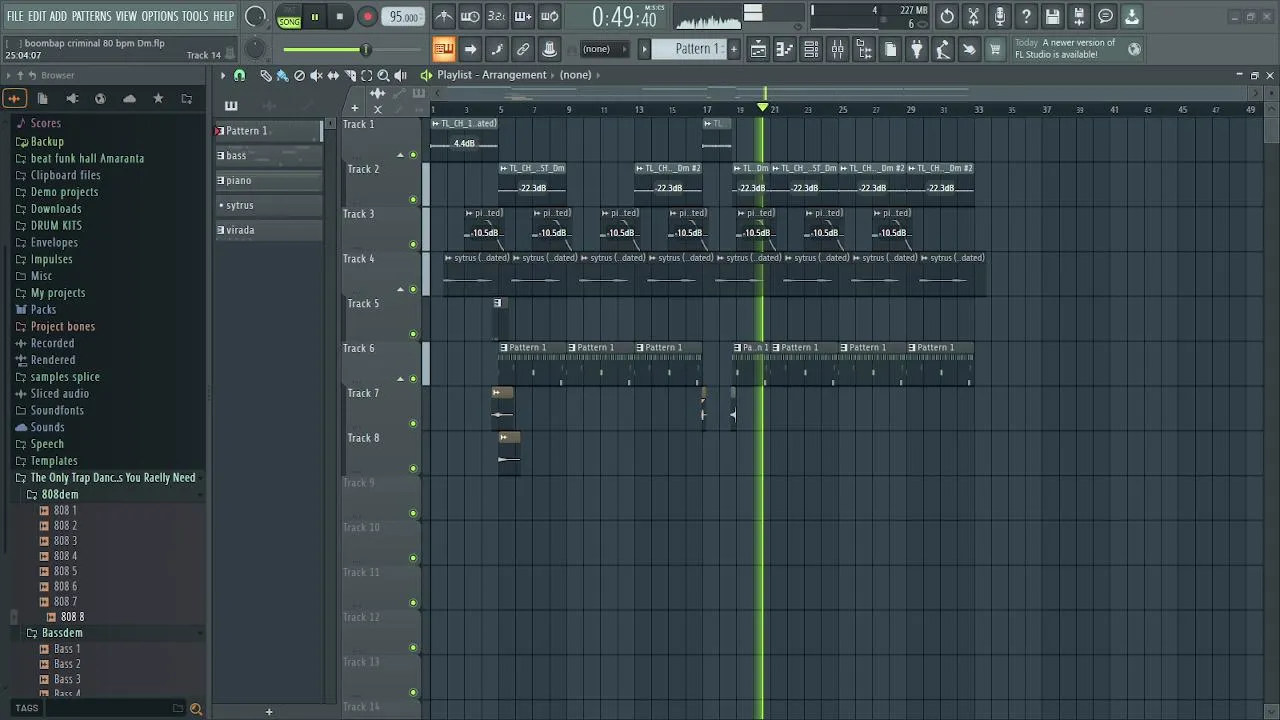The image size is (1280, 720).
Task: Open the audio editor scissors icon
Action: [973, 16]
